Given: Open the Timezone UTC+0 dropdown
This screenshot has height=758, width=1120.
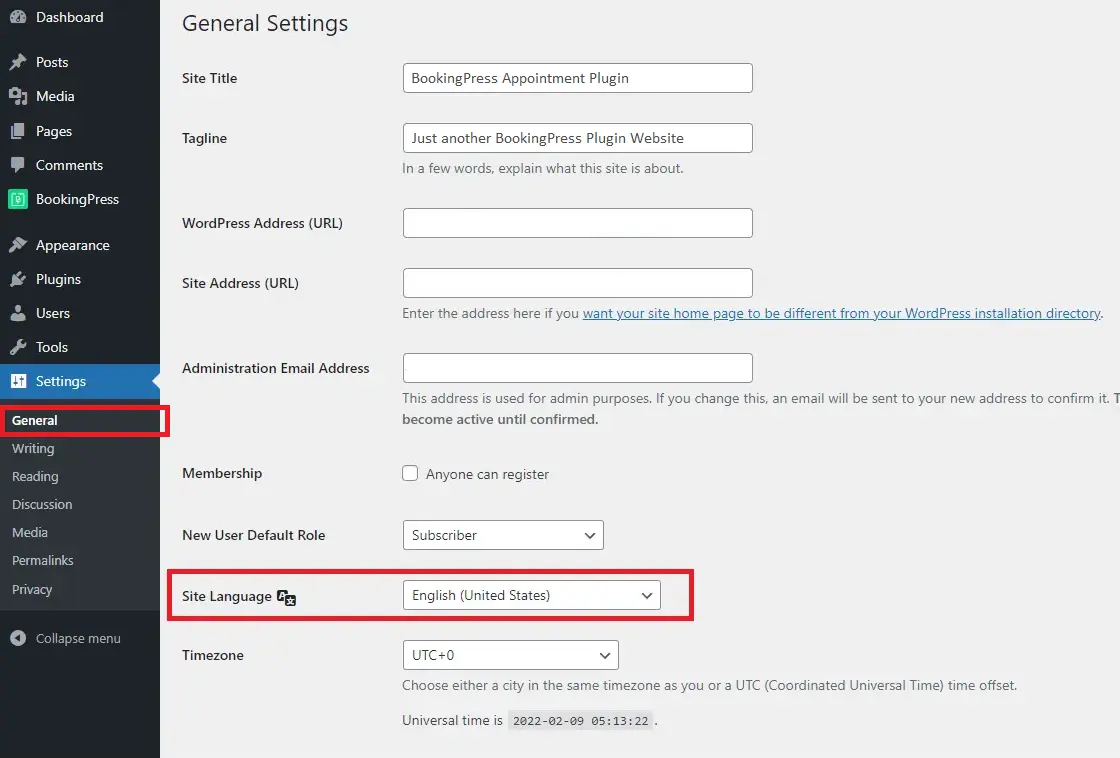Looking at the screenshot, I should tap(510, 655).
